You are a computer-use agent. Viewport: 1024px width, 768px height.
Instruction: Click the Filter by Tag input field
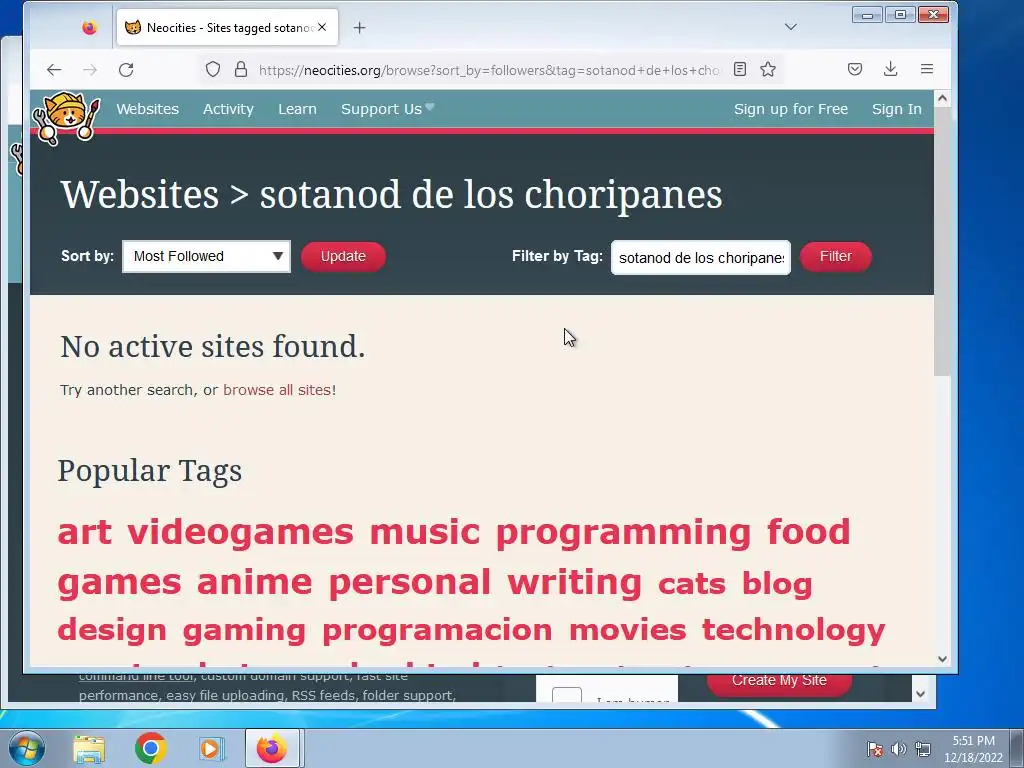tap(701, 257)
